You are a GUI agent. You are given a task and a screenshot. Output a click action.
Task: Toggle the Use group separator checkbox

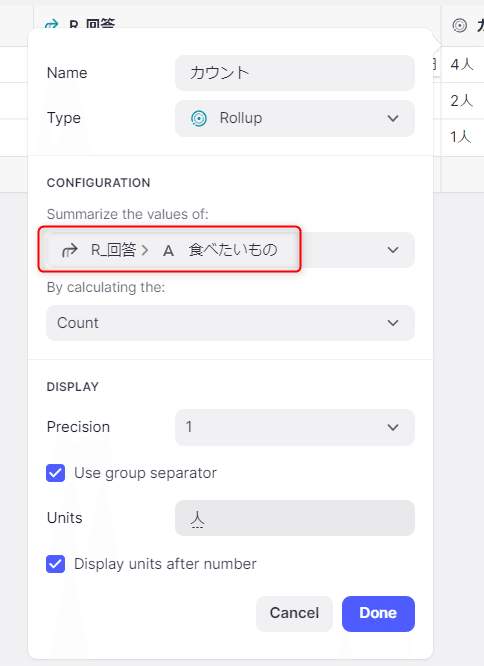[56, 473]
